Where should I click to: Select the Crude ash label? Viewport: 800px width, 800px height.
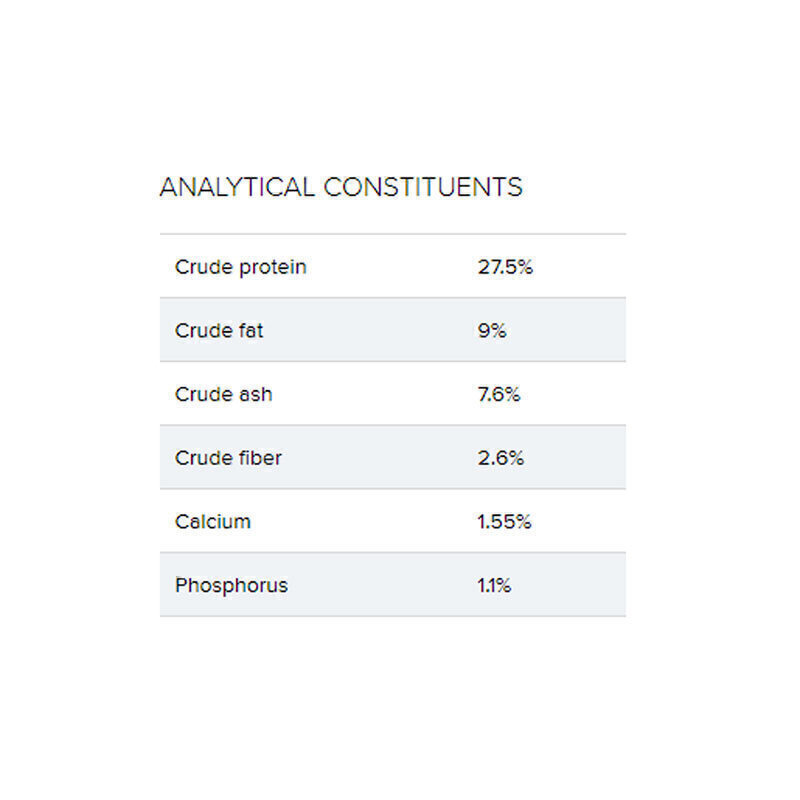223,394
